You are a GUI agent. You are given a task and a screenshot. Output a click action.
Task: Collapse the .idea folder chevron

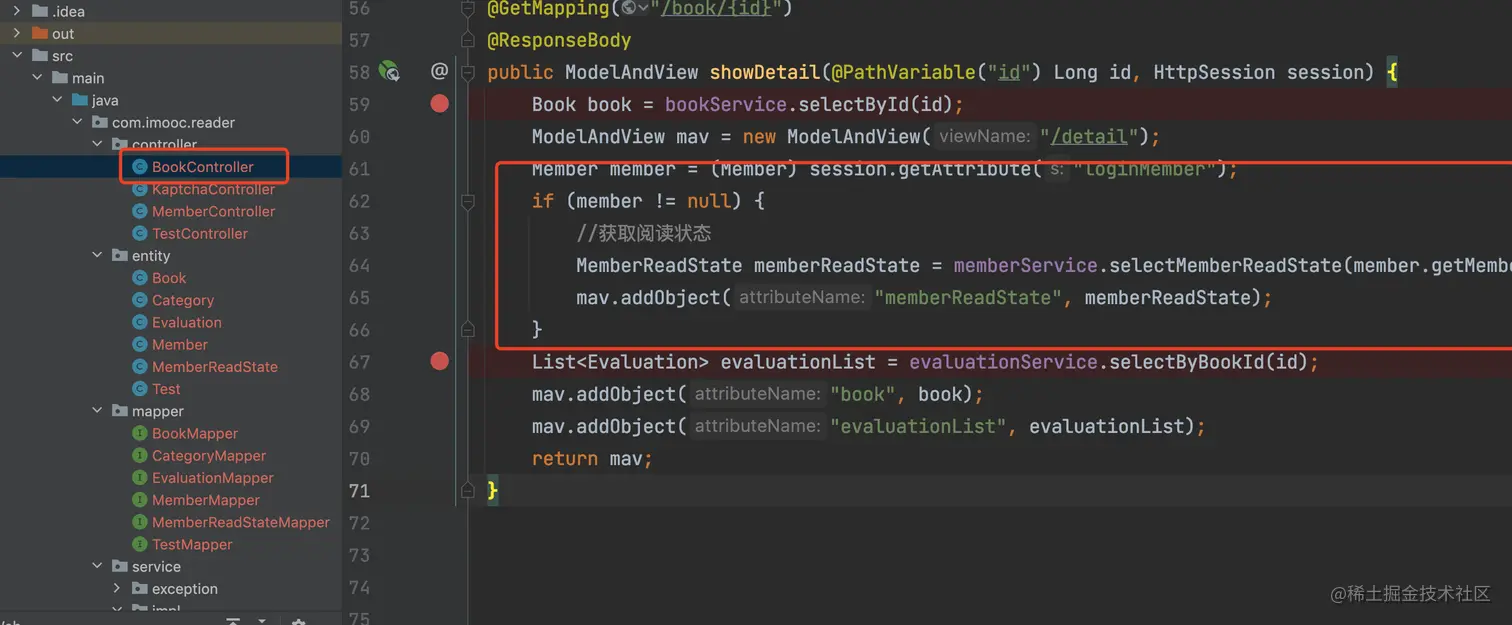click(17, 11)
